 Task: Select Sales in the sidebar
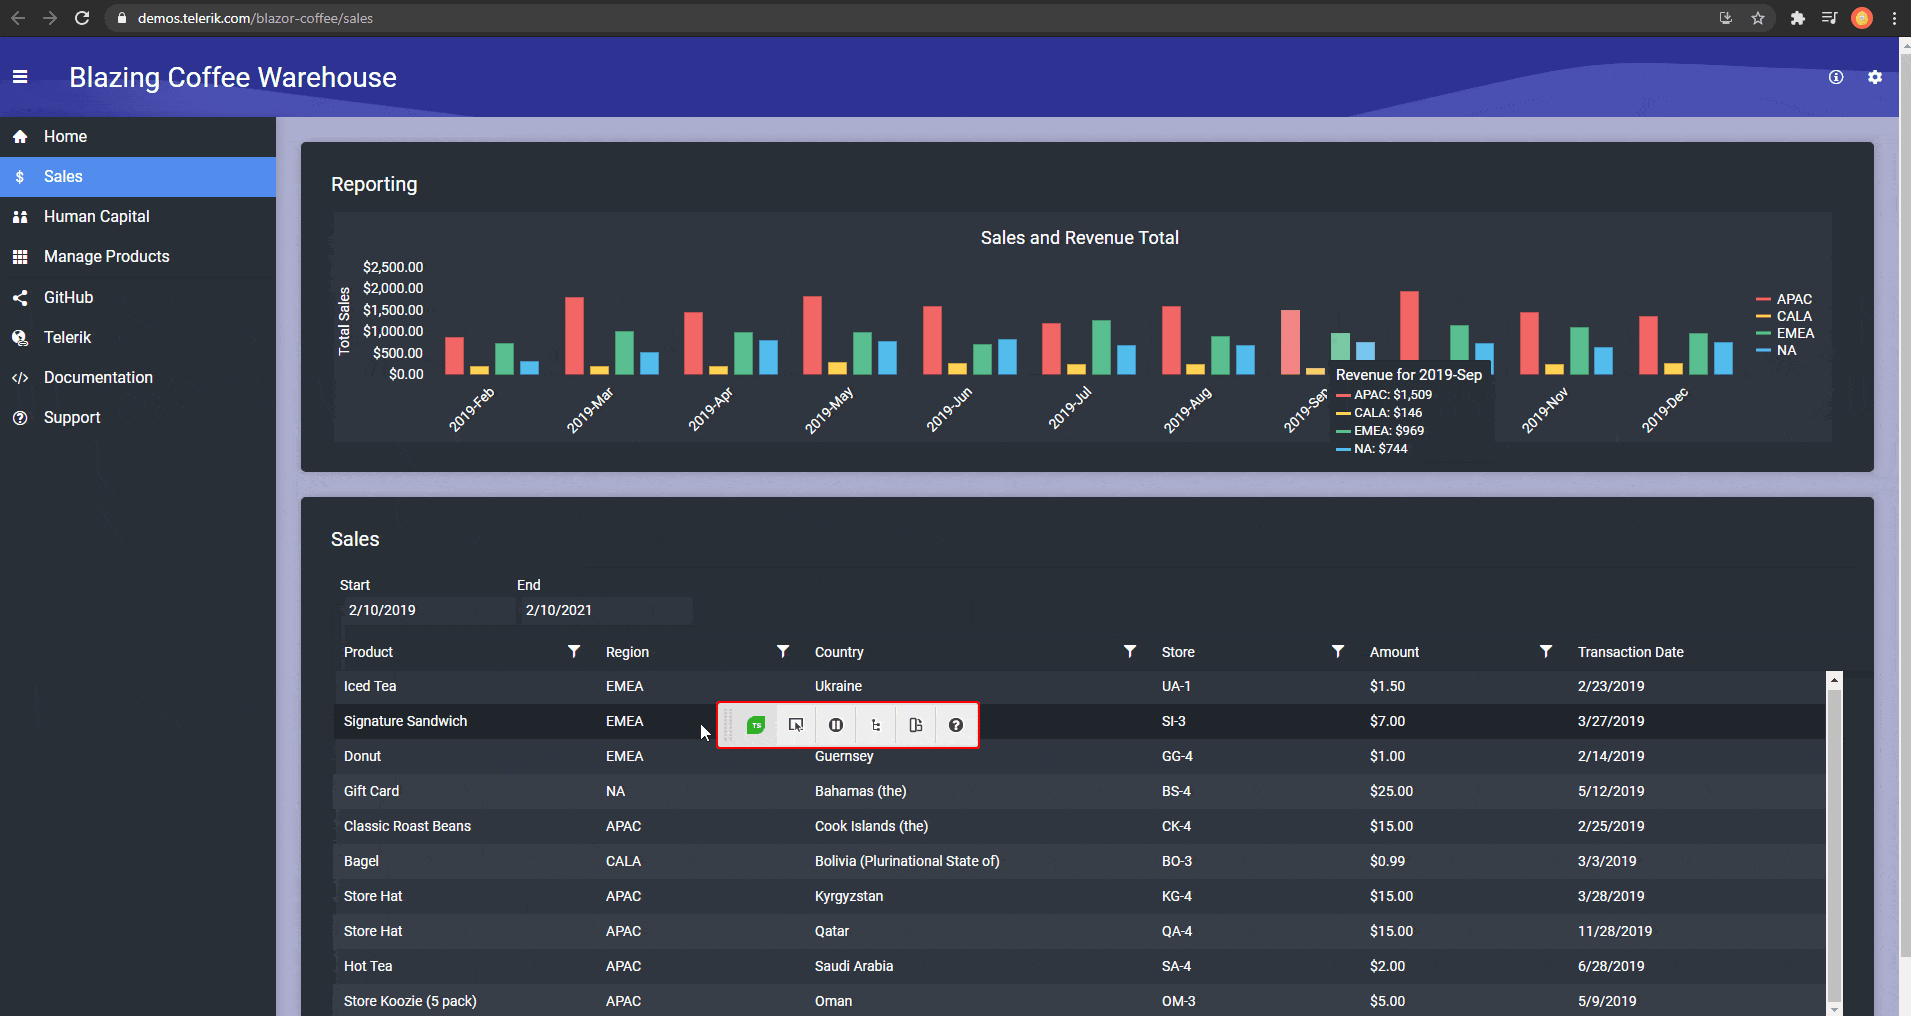[x=138, y=177]
